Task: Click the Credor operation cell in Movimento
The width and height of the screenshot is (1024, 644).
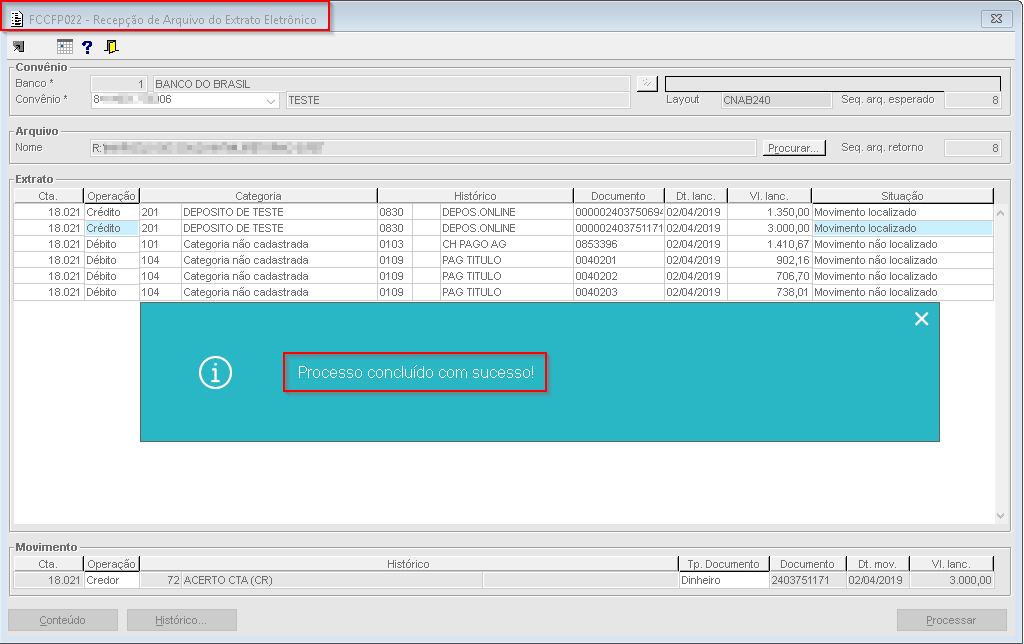Action: 111,580
